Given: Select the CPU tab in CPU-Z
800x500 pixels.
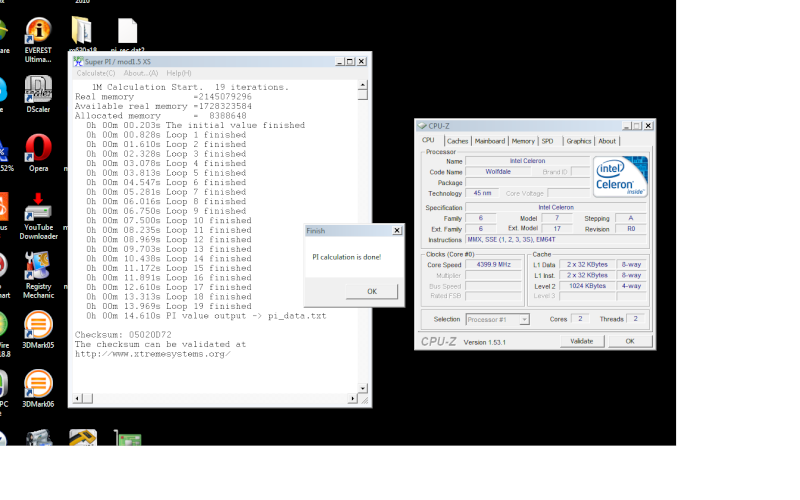Looking at the screenshot, I should [429, 140].
